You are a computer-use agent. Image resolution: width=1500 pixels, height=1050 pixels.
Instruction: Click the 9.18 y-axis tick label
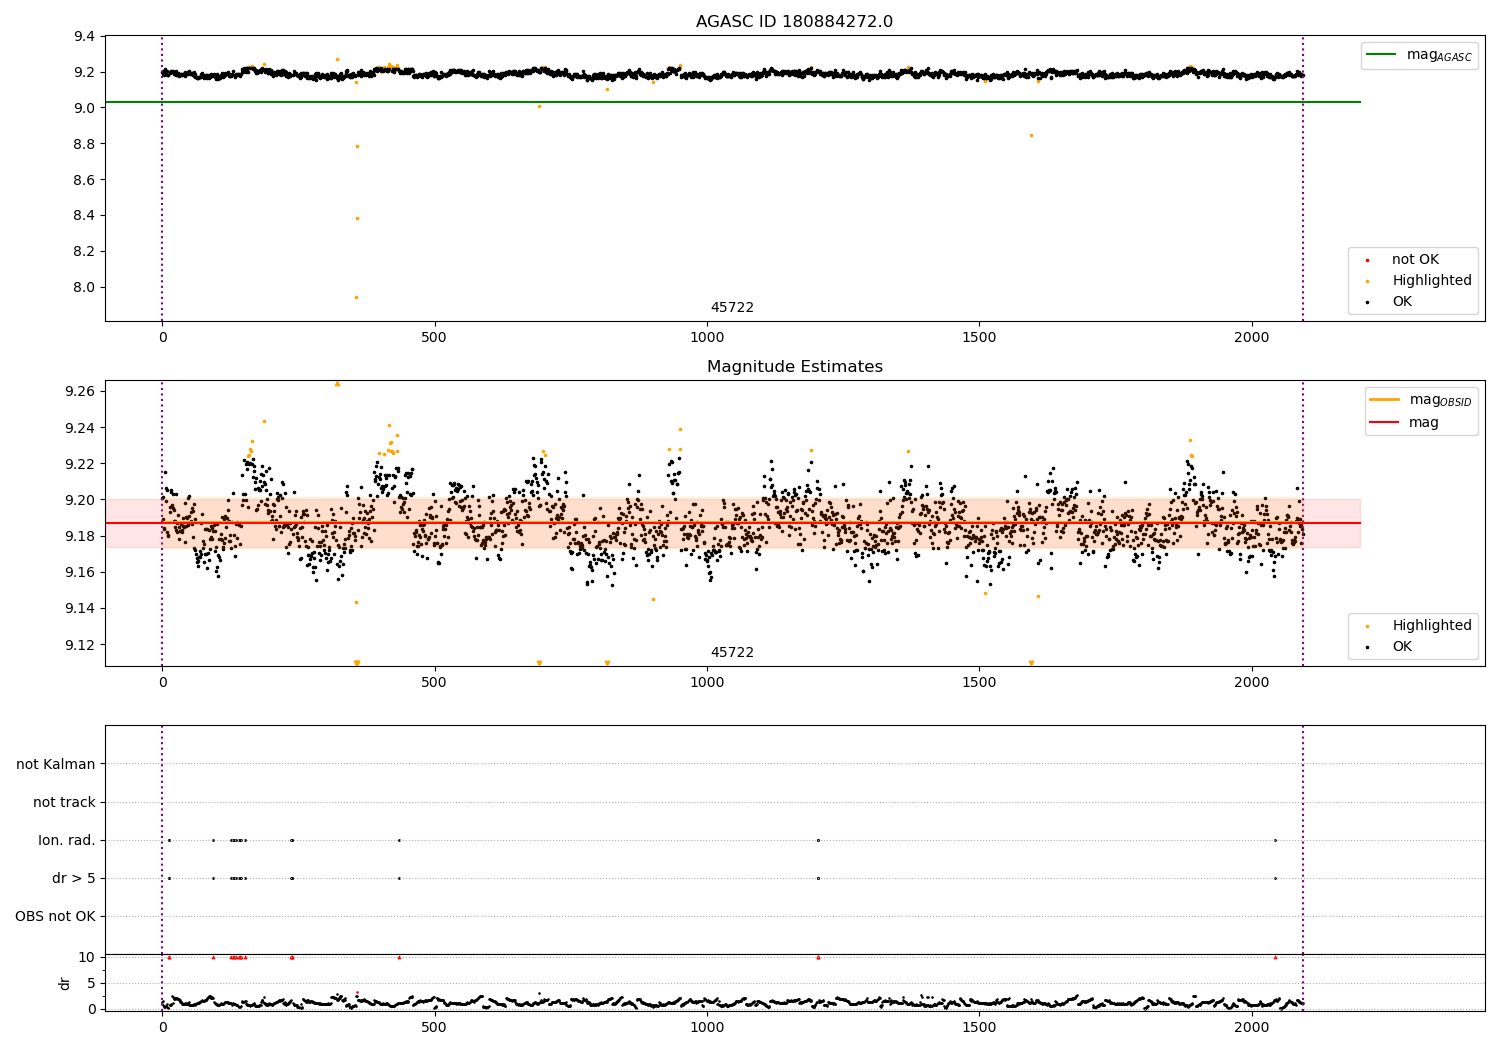pos(81,536)
